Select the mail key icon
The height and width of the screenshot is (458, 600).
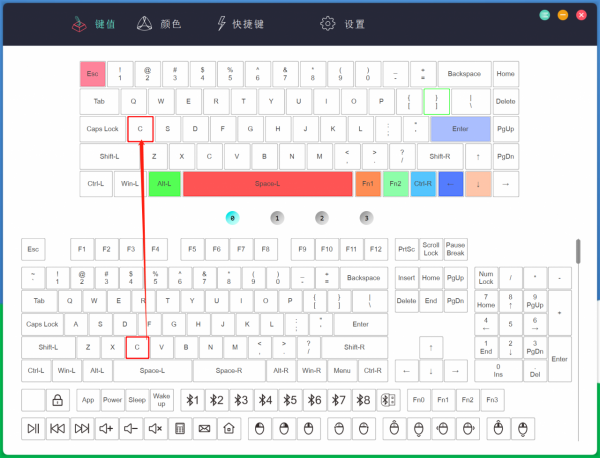click(x=204, y=429)
